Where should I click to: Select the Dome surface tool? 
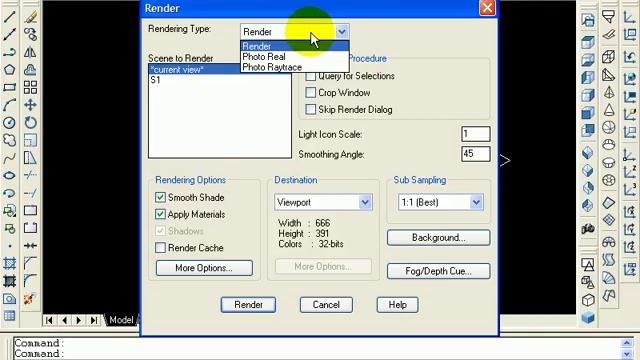[609, 145]
